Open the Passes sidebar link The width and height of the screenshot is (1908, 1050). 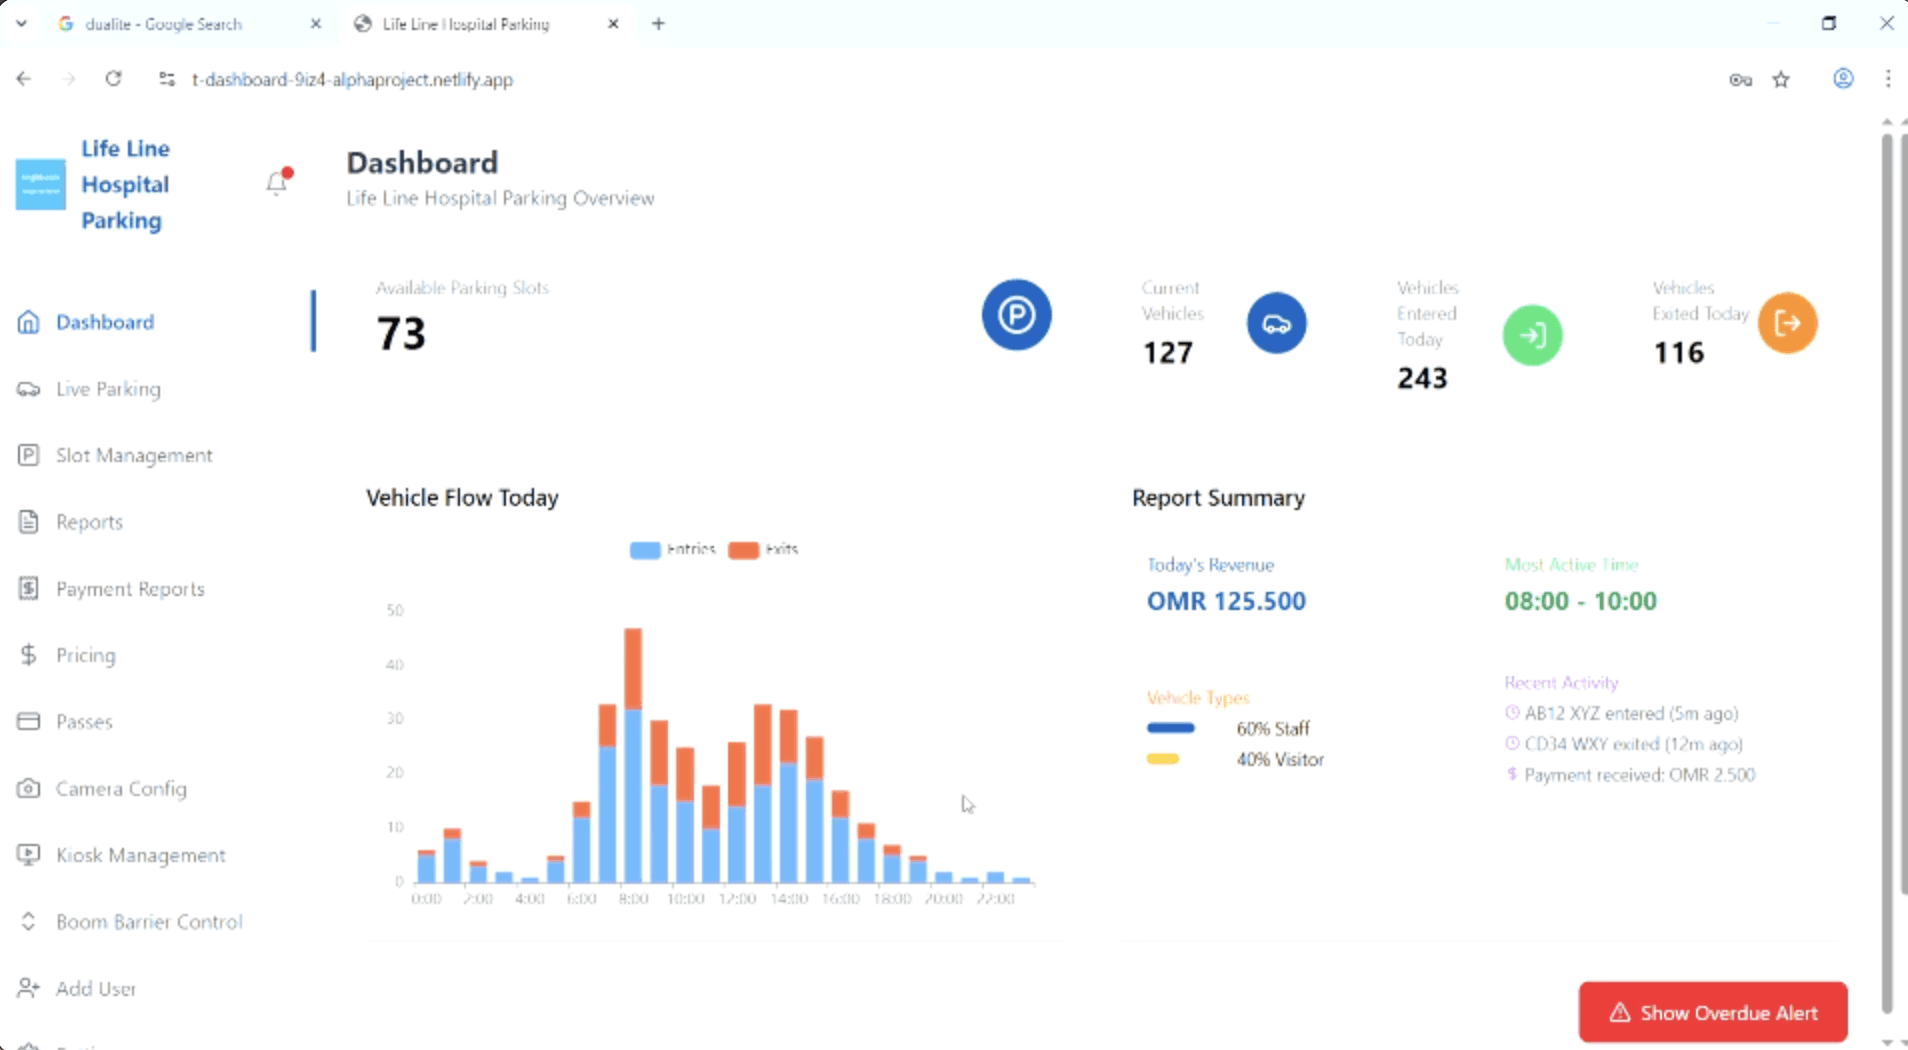[x=84, y=722]
